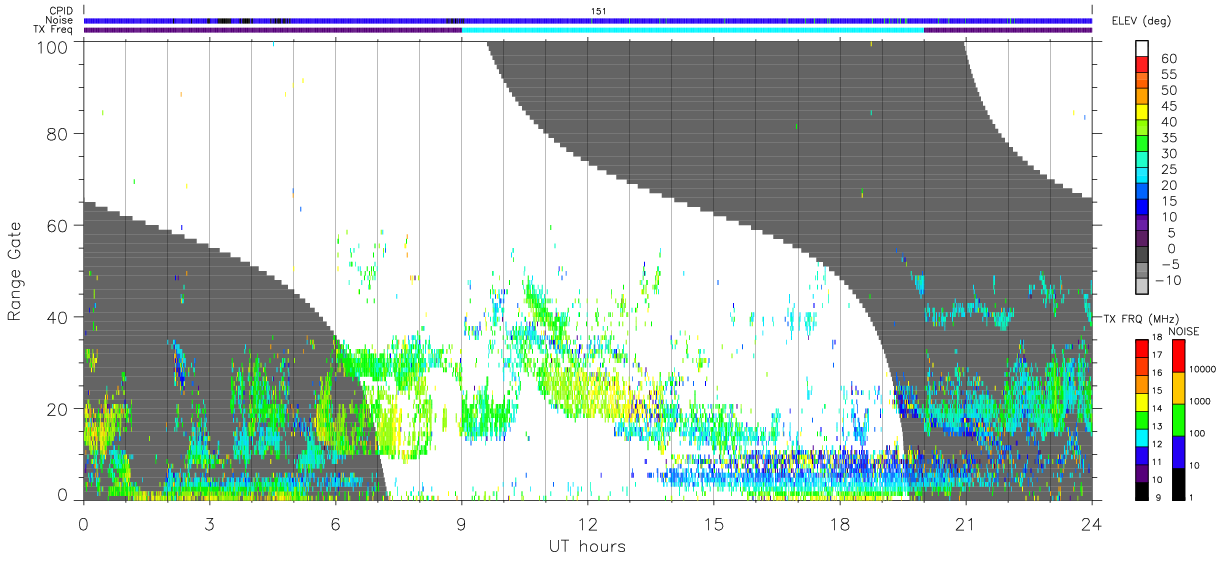Click the NOISE color bar title
The width and height of the screenshot is (1228, 567).
click(1184, 330)
